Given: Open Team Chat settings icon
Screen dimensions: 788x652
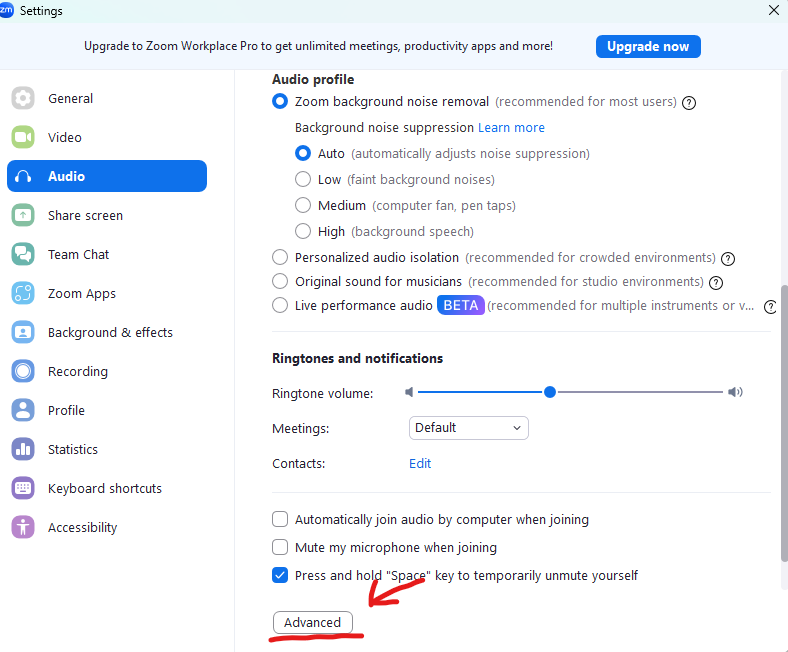Looking at the screenshot, I should [x=23, y=254].
